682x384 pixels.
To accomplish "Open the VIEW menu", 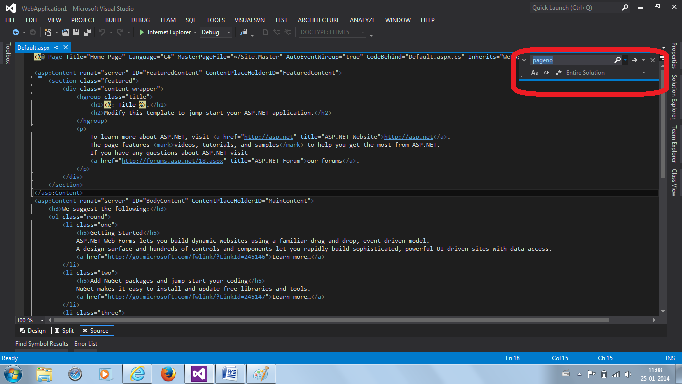I will (x=54, y=20).
